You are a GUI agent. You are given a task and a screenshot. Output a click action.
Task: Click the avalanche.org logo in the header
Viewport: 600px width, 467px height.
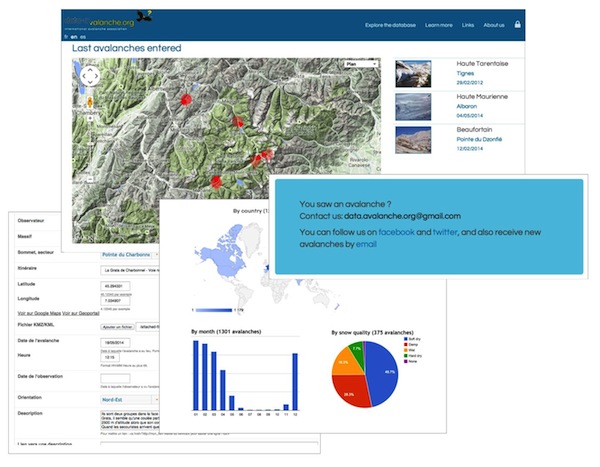tap(107, 21)
